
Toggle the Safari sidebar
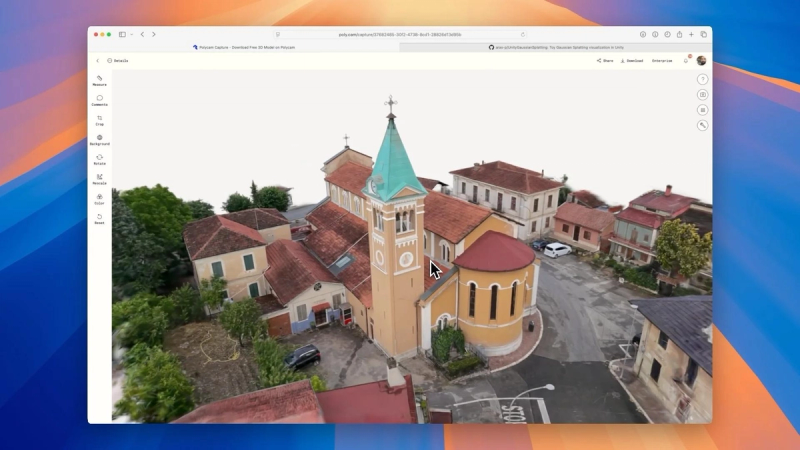[x=122, y=34]
